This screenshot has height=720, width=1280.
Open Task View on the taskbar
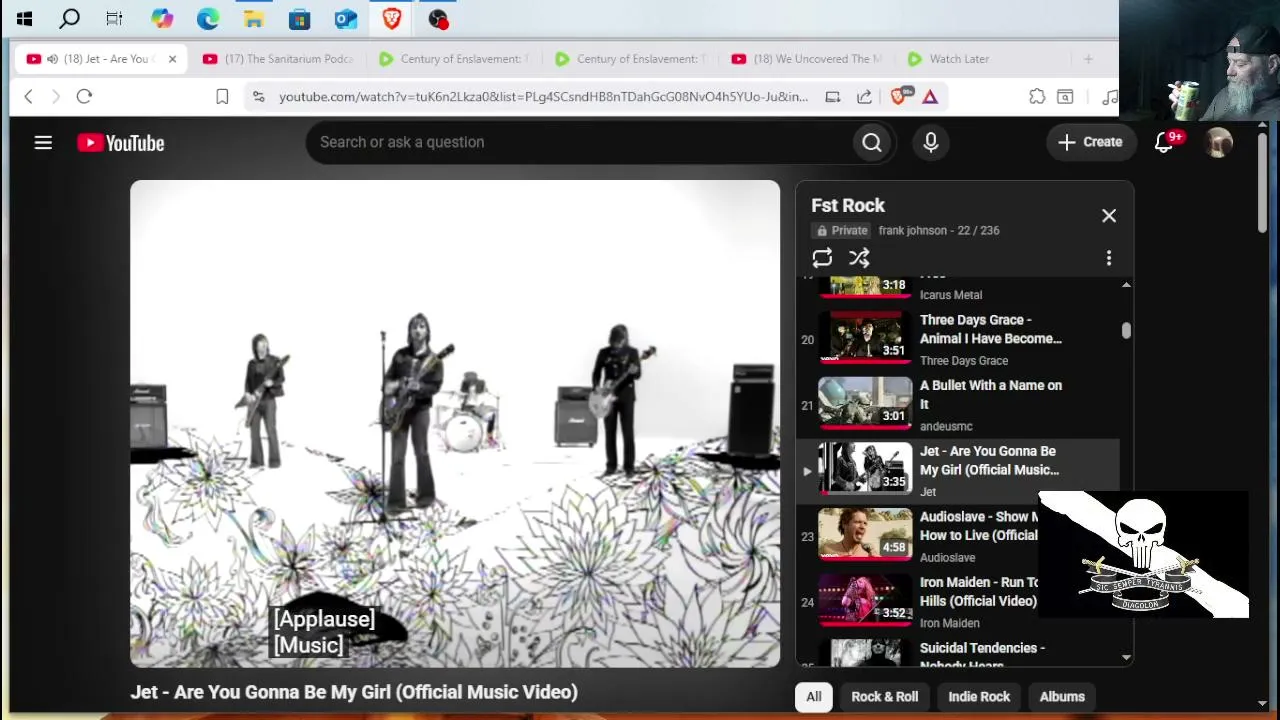[114, 18]
